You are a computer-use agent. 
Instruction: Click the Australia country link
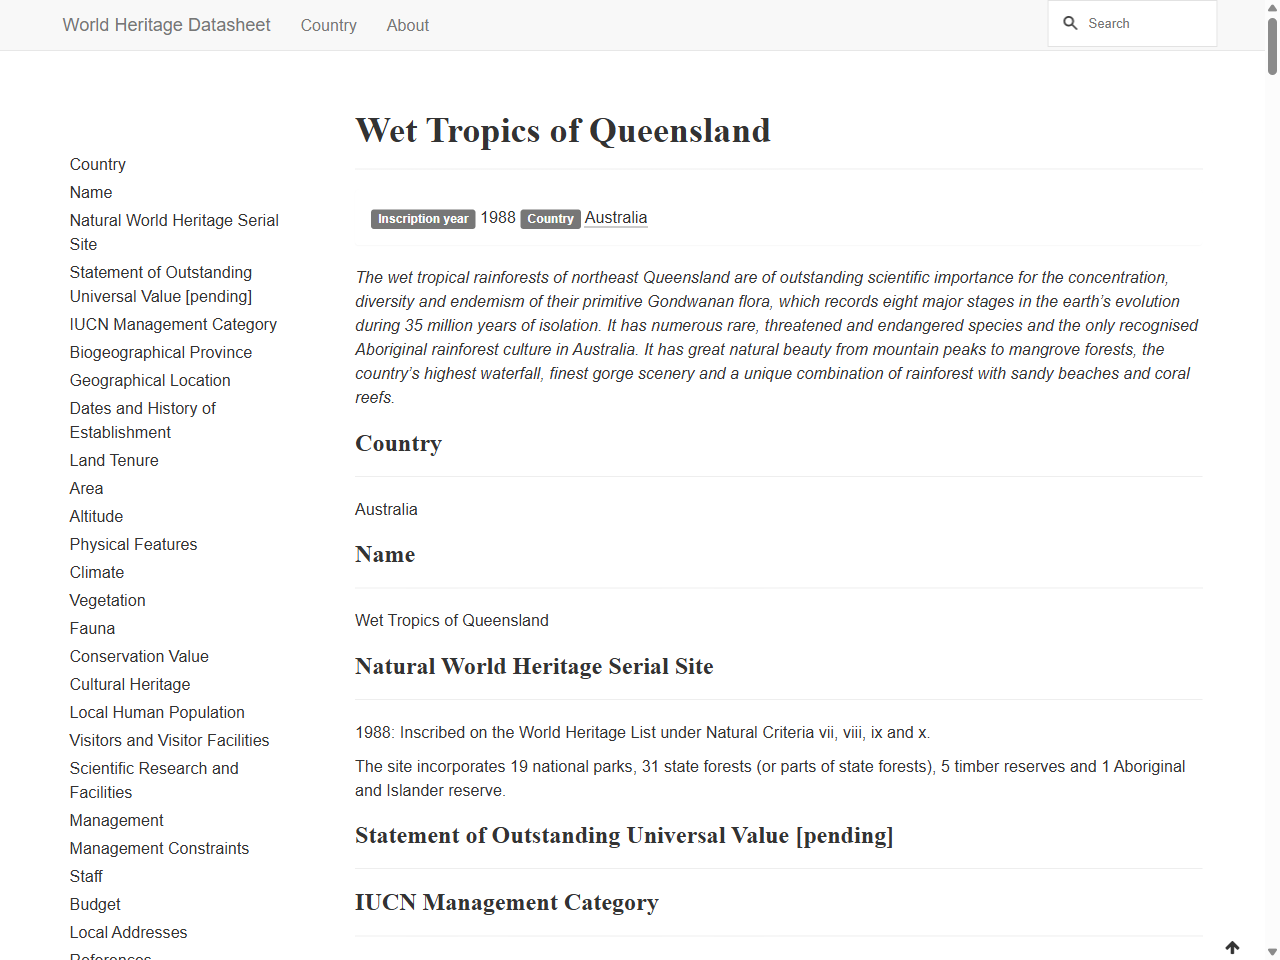tap(615, 217)
